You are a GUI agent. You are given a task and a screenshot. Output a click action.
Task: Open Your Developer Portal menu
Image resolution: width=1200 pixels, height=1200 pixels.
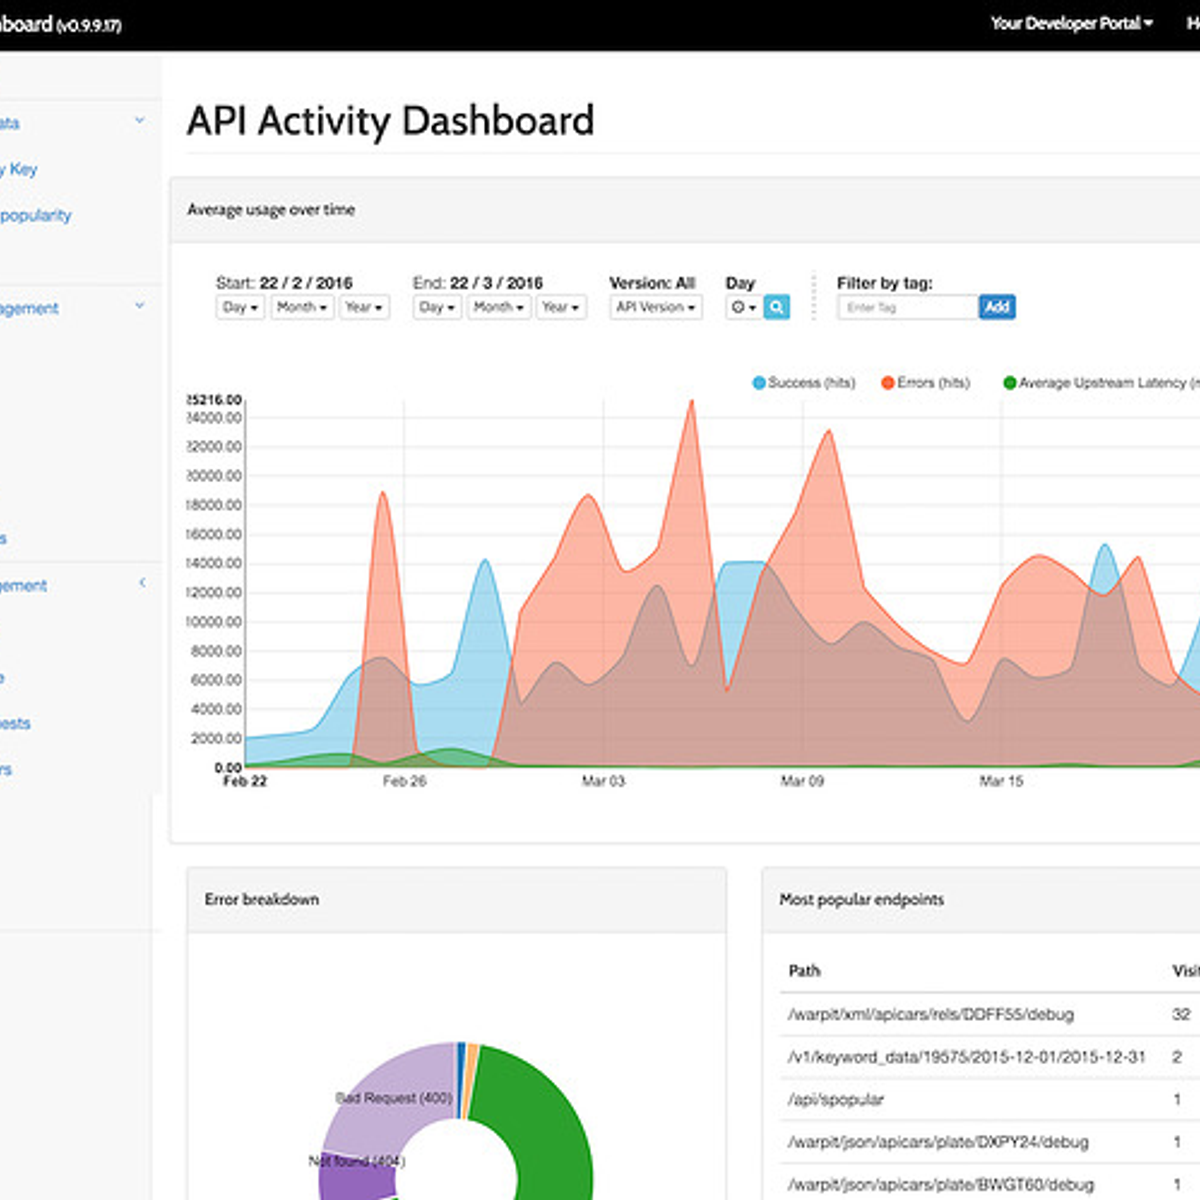pyautogui.click(x=1071, y=23)
